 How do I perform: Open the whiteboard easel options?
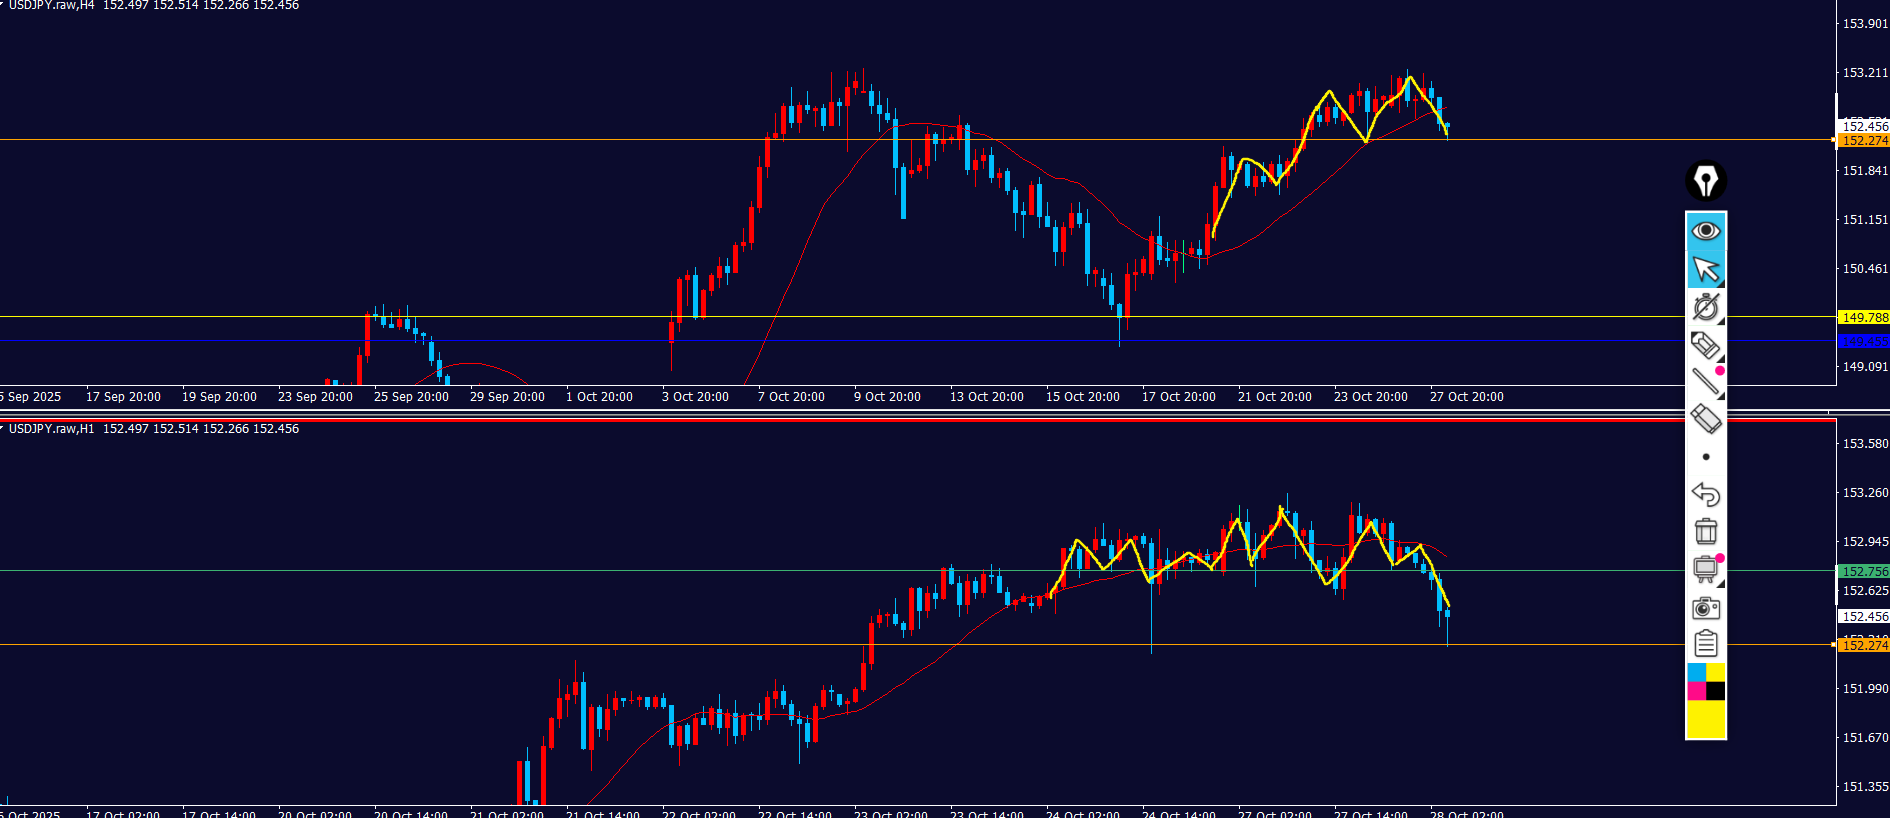1705,570
